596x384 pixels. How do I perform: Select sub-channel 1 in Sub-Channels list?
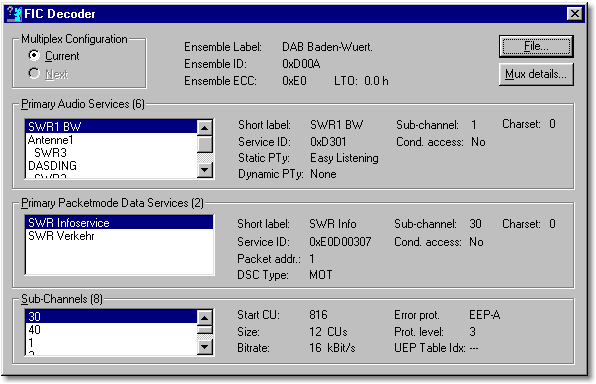111,343
